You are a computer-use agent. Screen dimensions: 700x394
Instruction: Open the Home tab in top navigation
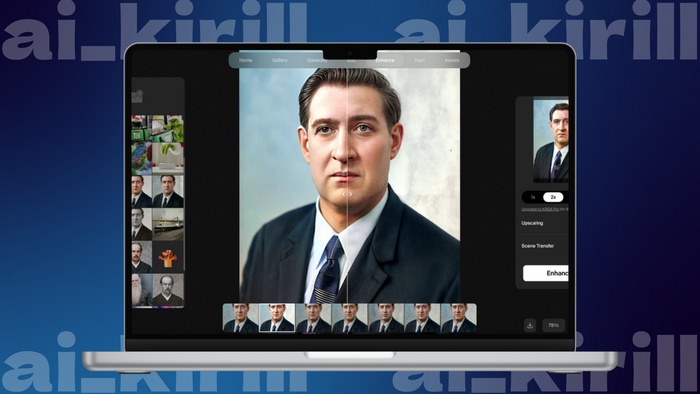click(x=246, y=60)
